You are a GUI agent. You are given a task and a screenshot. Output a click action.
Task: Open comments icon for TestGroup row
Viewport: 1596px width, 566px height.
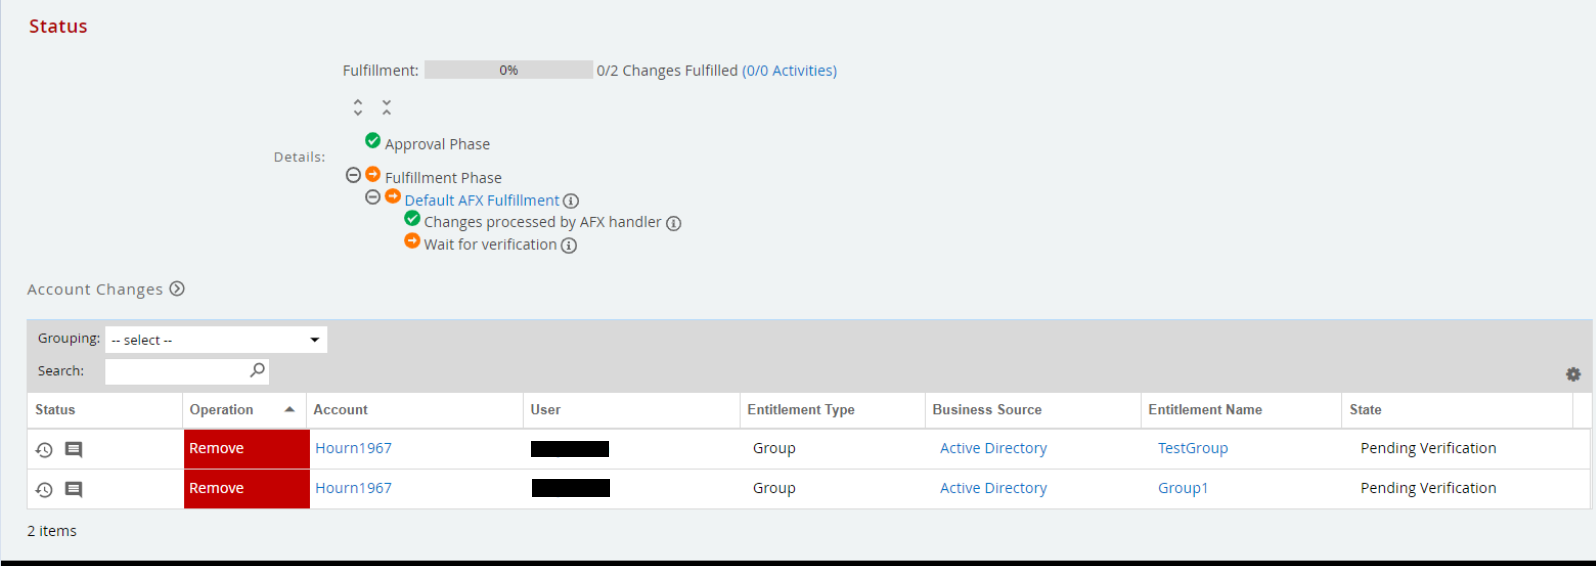coord(73,450)
